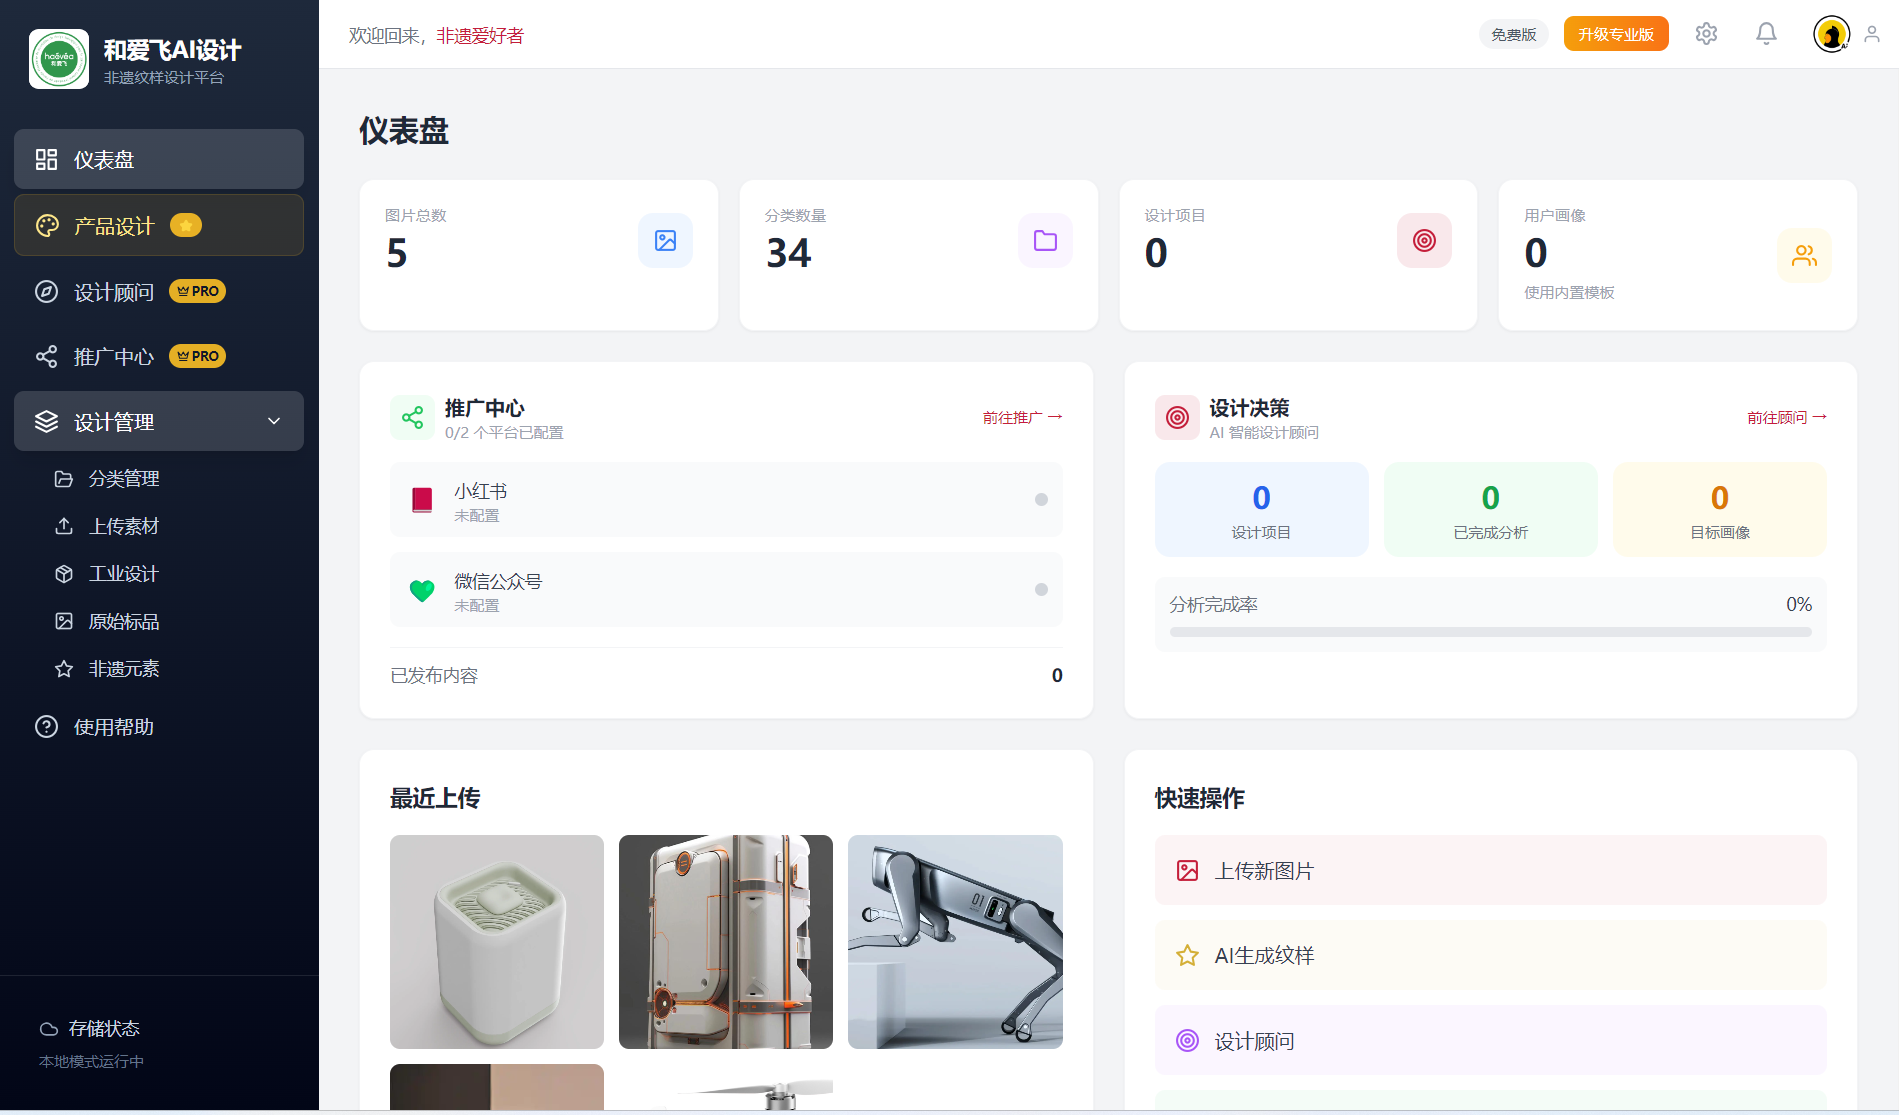Click the 小红书 status dot
Image resolution: width=1899 pixels, height=1115 pixels.
pyautogui.click(x=1041, y=499)
